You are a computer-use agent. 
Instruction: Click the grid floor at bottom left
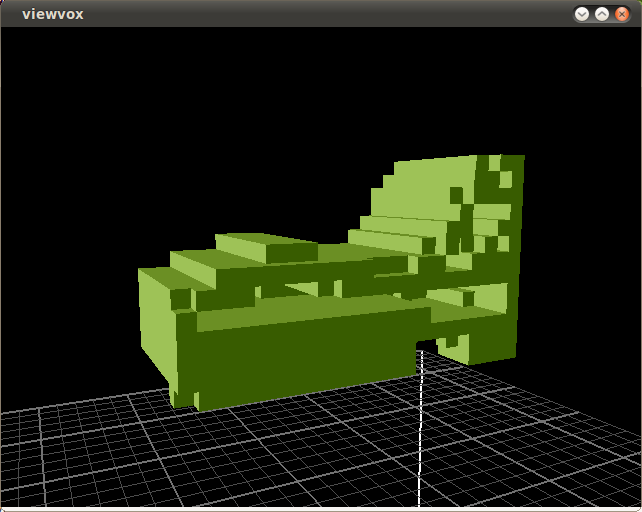click(x=80, y=460)
